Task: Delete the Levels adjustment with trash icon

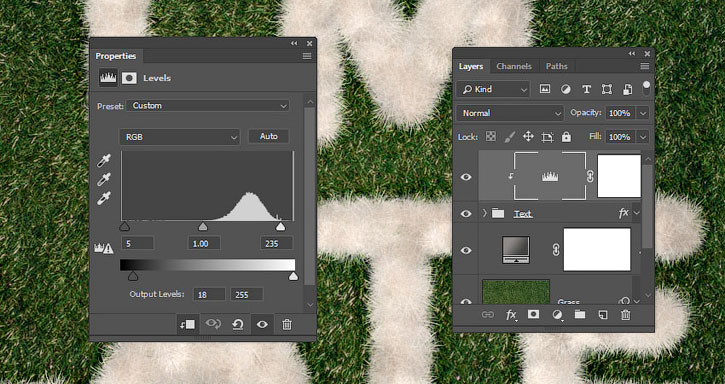Action: (x=287, y=324)
